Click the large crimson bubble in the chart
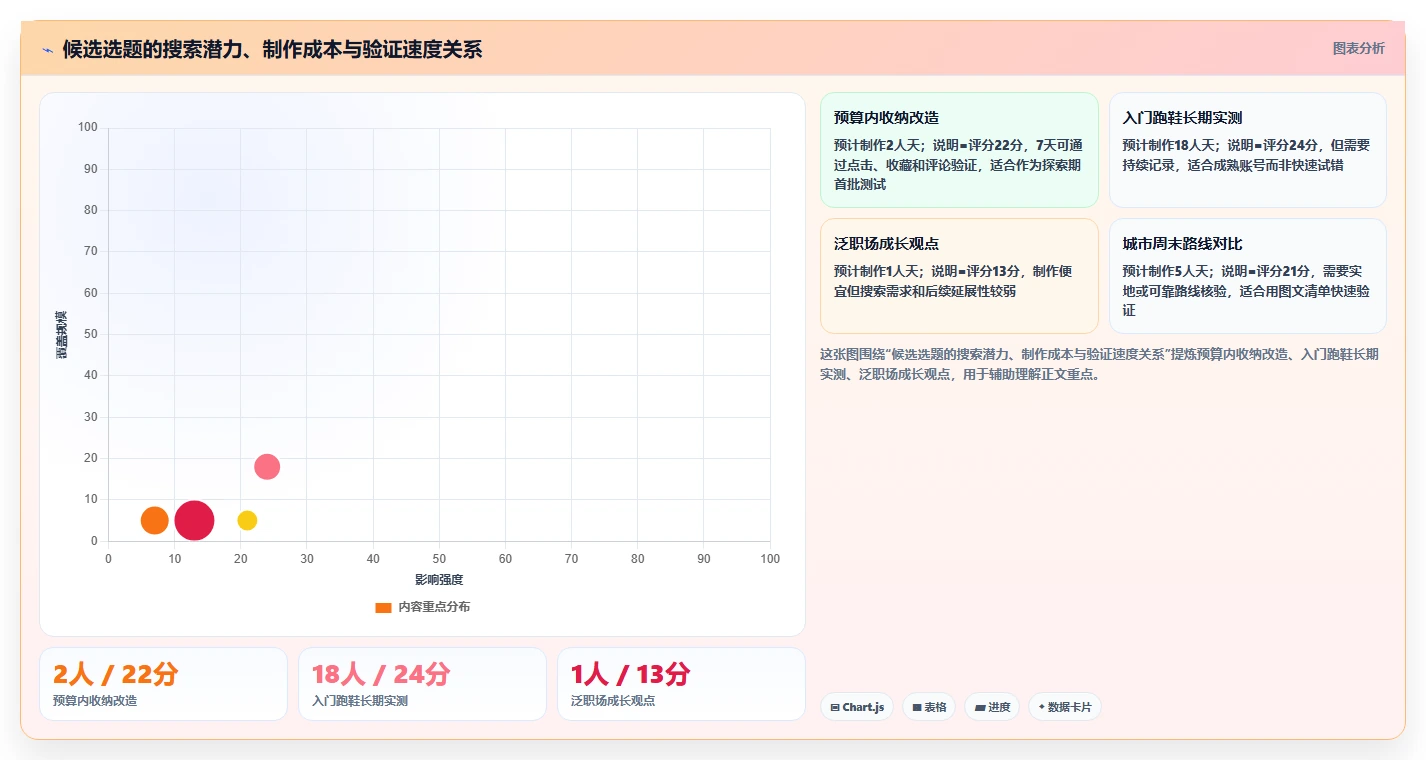The image size is (1426, 760). 194,520
